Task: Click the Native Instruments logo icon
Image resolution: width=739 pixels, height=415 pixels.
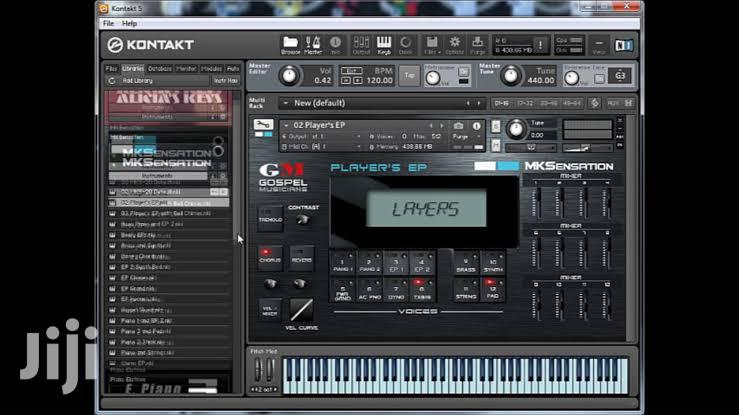Action: 624,45
